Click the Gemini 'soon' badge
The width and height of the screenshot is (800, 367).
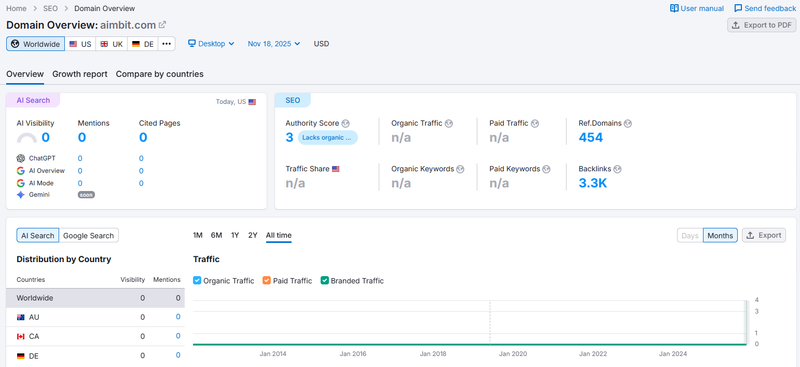[86, 195]
